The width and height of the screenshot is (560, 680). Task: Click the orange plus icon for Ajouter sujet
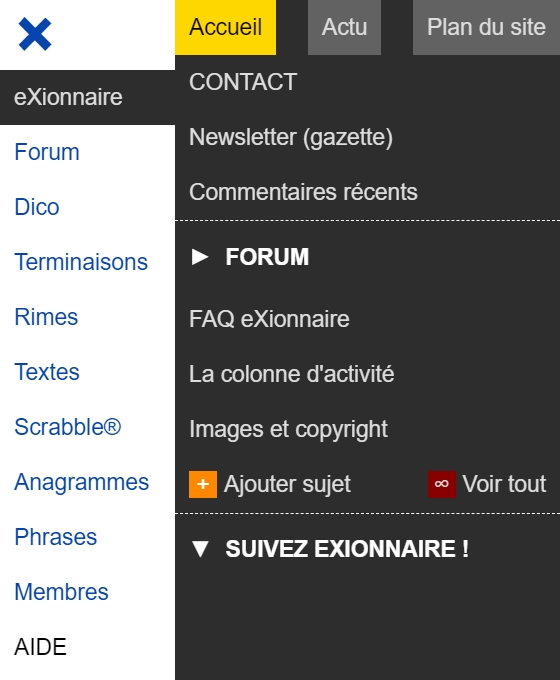pos(203,484)
